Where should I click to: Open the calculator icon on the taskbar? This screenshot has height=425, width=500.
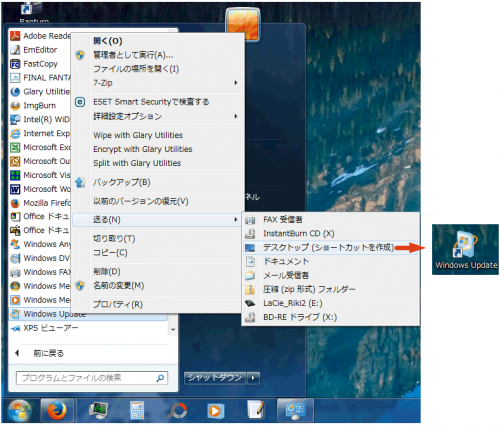pyautogui.click(x=137, y=410)
